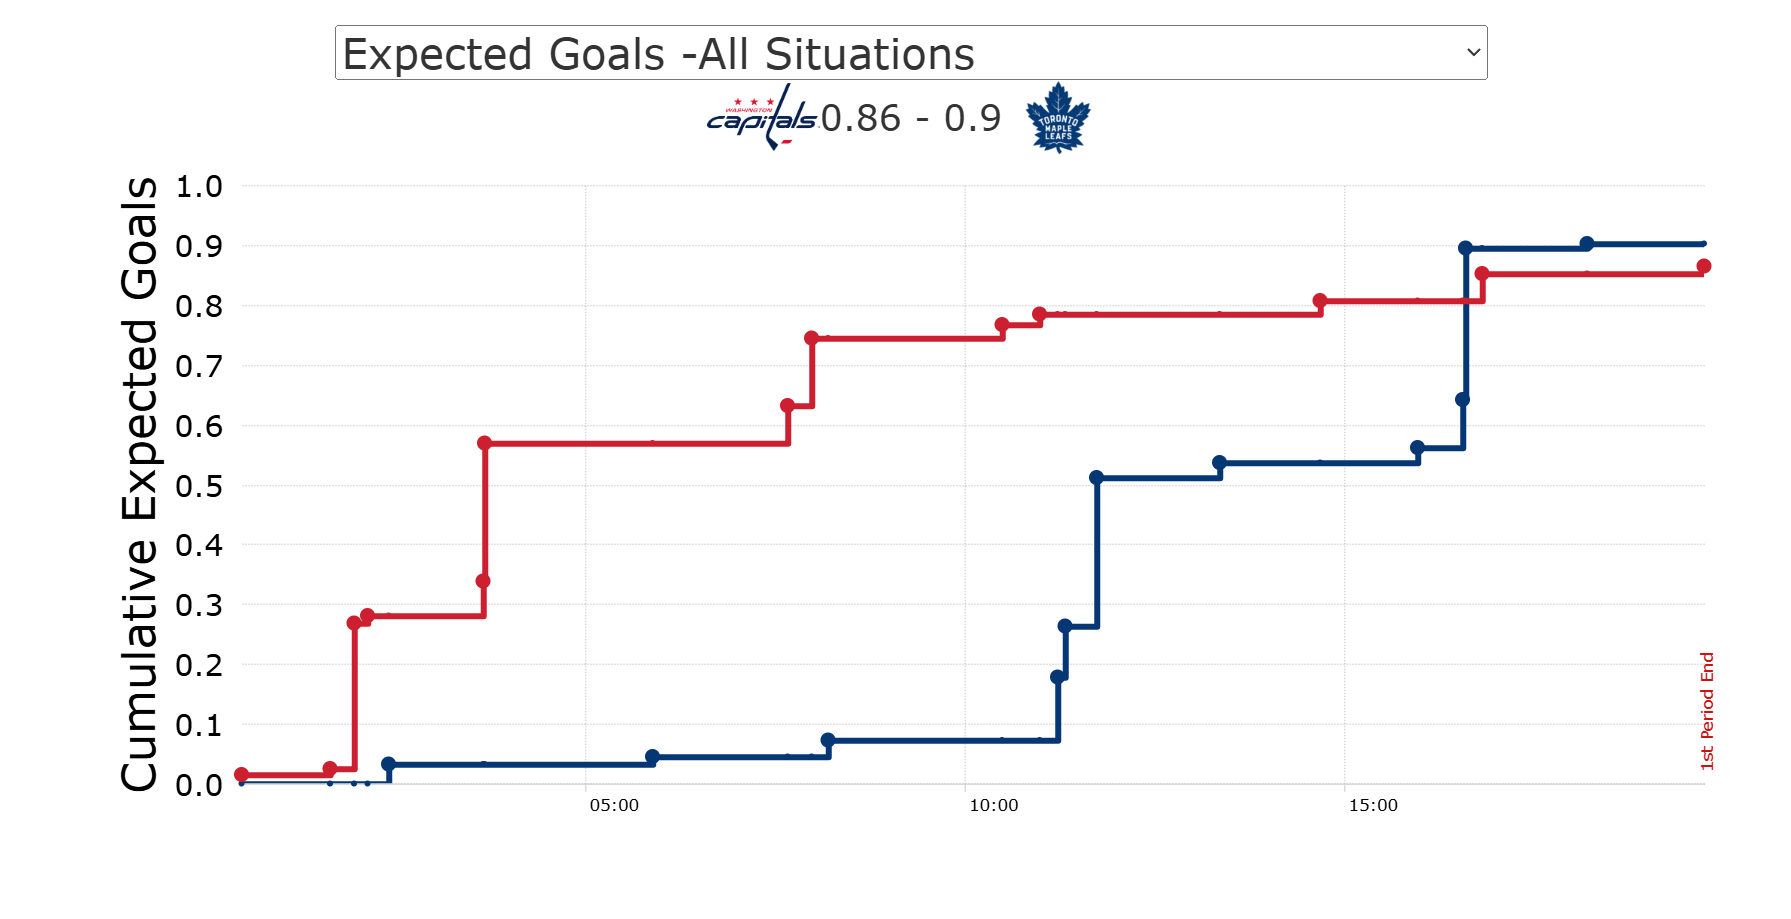This screenshot has width=1791, height=919.
Task: Click the dropdown chevron arrow
Action: pos(1472,53)
